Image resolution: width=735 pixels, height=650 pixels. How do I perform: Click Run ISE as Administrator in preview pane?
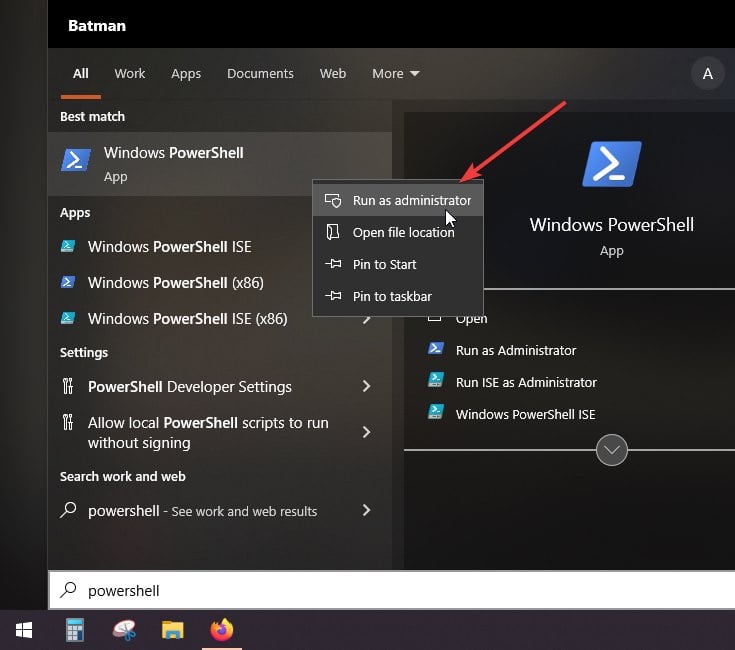[x=526, y=382]
